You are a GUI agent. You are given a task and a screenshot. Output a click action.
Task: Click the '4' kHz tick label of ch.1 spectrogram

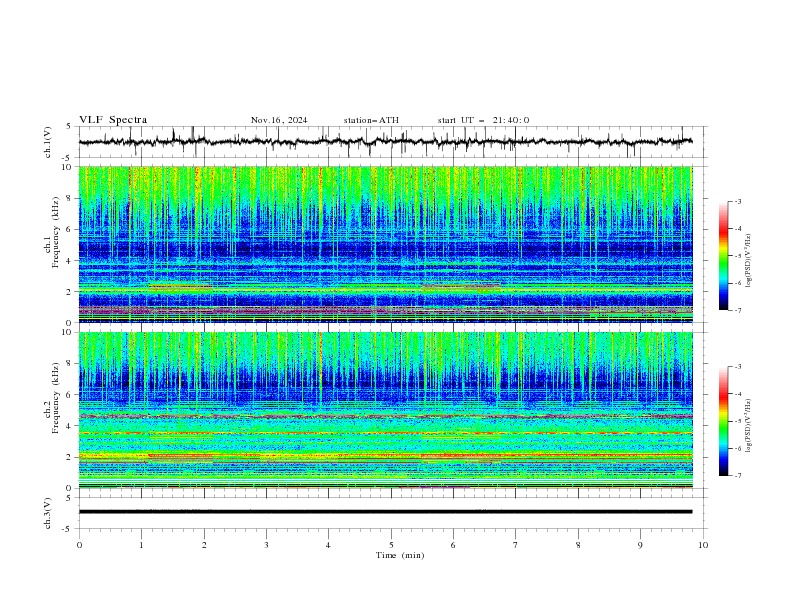click(70, 261)
